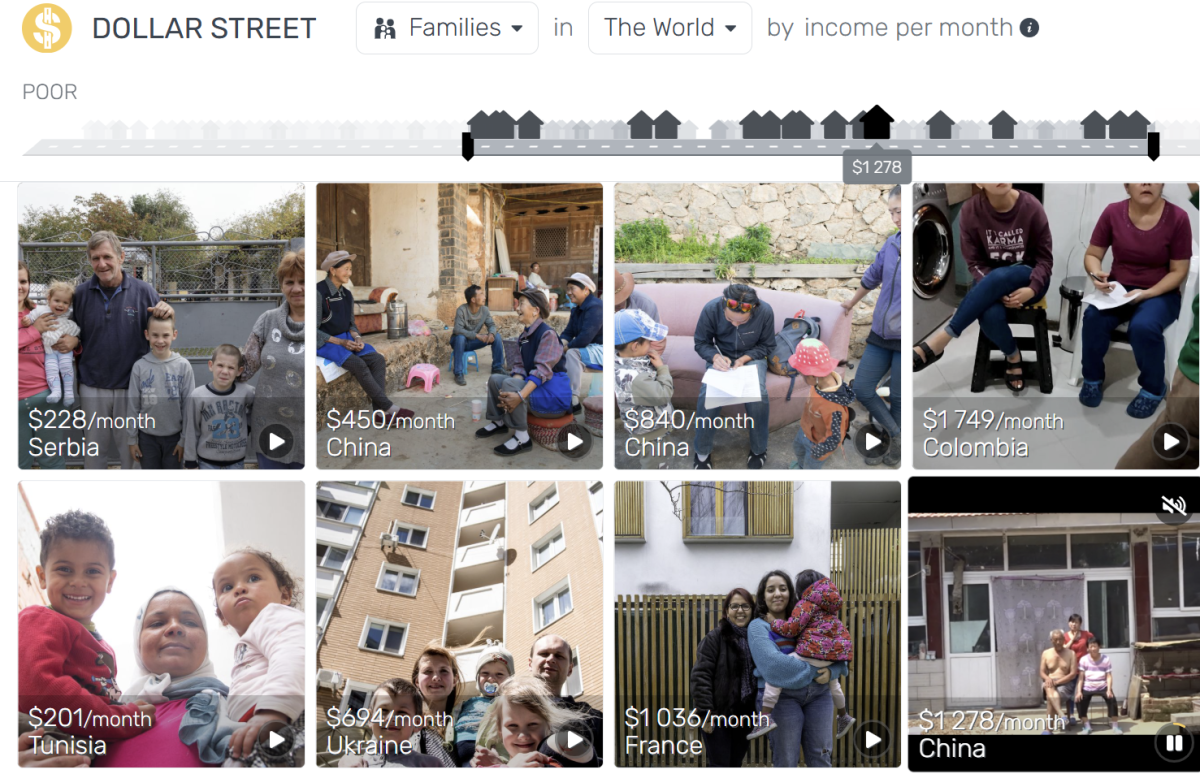Image resolution: width=1200 pixels, height=774 pixels.
Task: Play the Colombia $1 749/month video
Action: (1170, 440)
